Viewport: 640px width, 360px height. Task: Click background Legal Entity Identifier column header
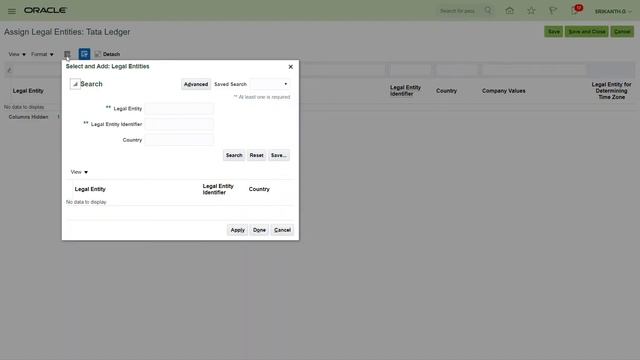pos(405,91)
